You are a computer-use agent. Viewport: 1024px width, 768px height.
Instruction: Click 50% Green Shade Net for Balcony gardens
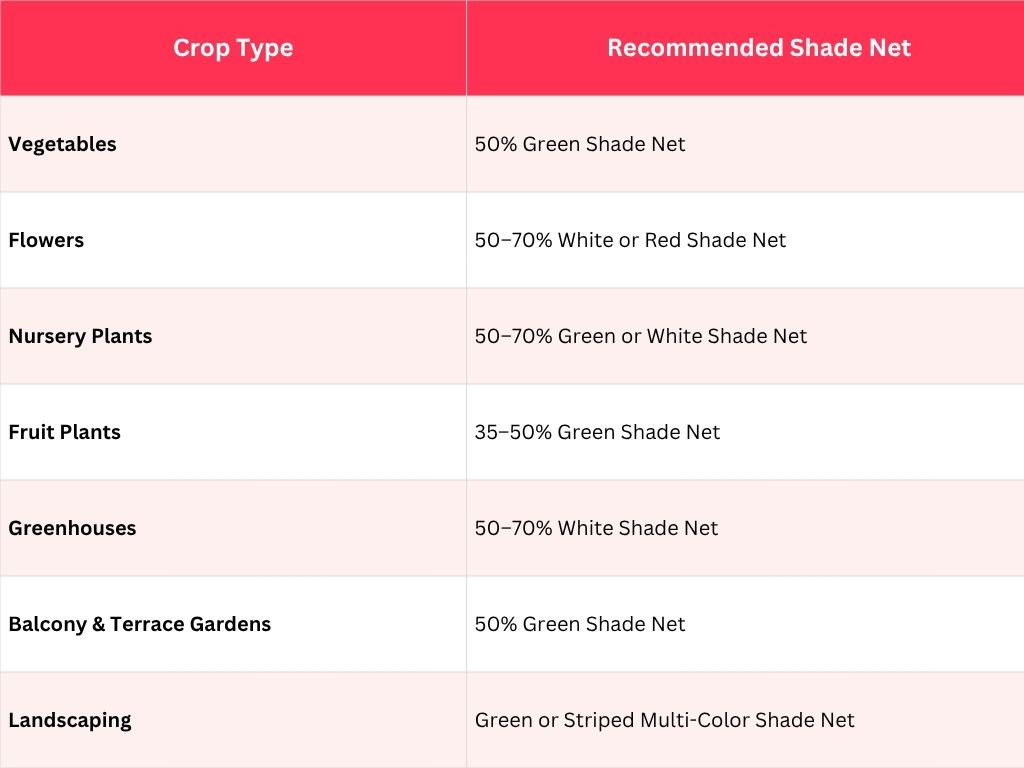[x=580, y=624]
